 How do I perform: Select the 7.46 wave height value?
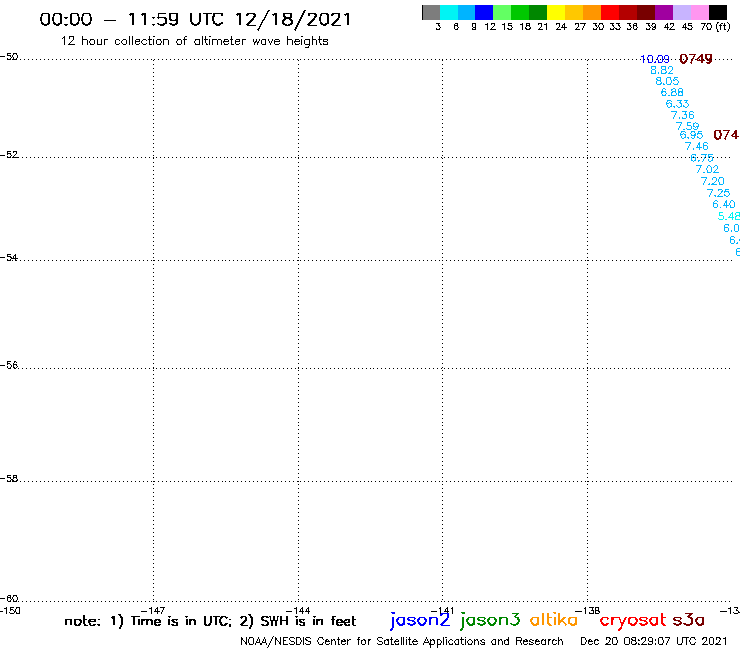pyautogui.click(x=697, y=146)
